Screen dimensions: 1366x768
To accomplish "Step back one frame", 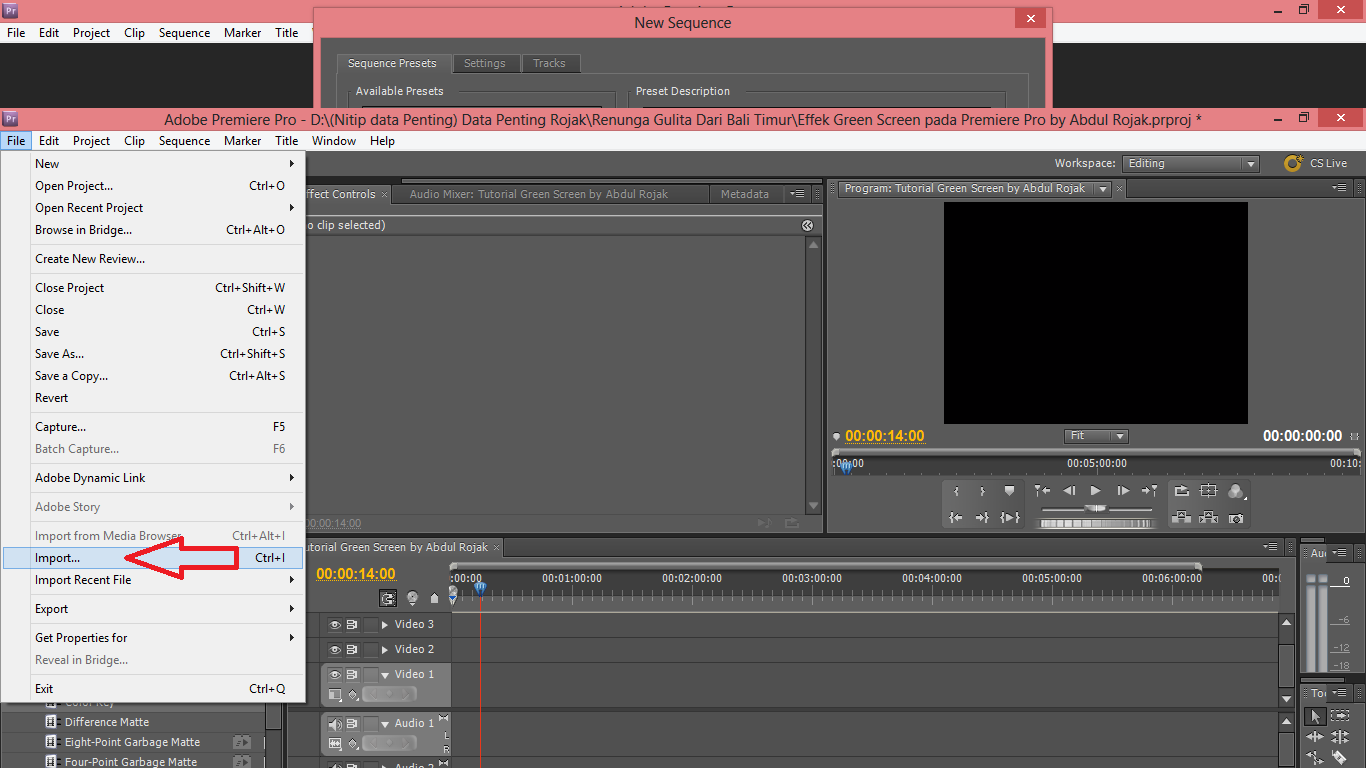I will click(x=1069, y=491).
